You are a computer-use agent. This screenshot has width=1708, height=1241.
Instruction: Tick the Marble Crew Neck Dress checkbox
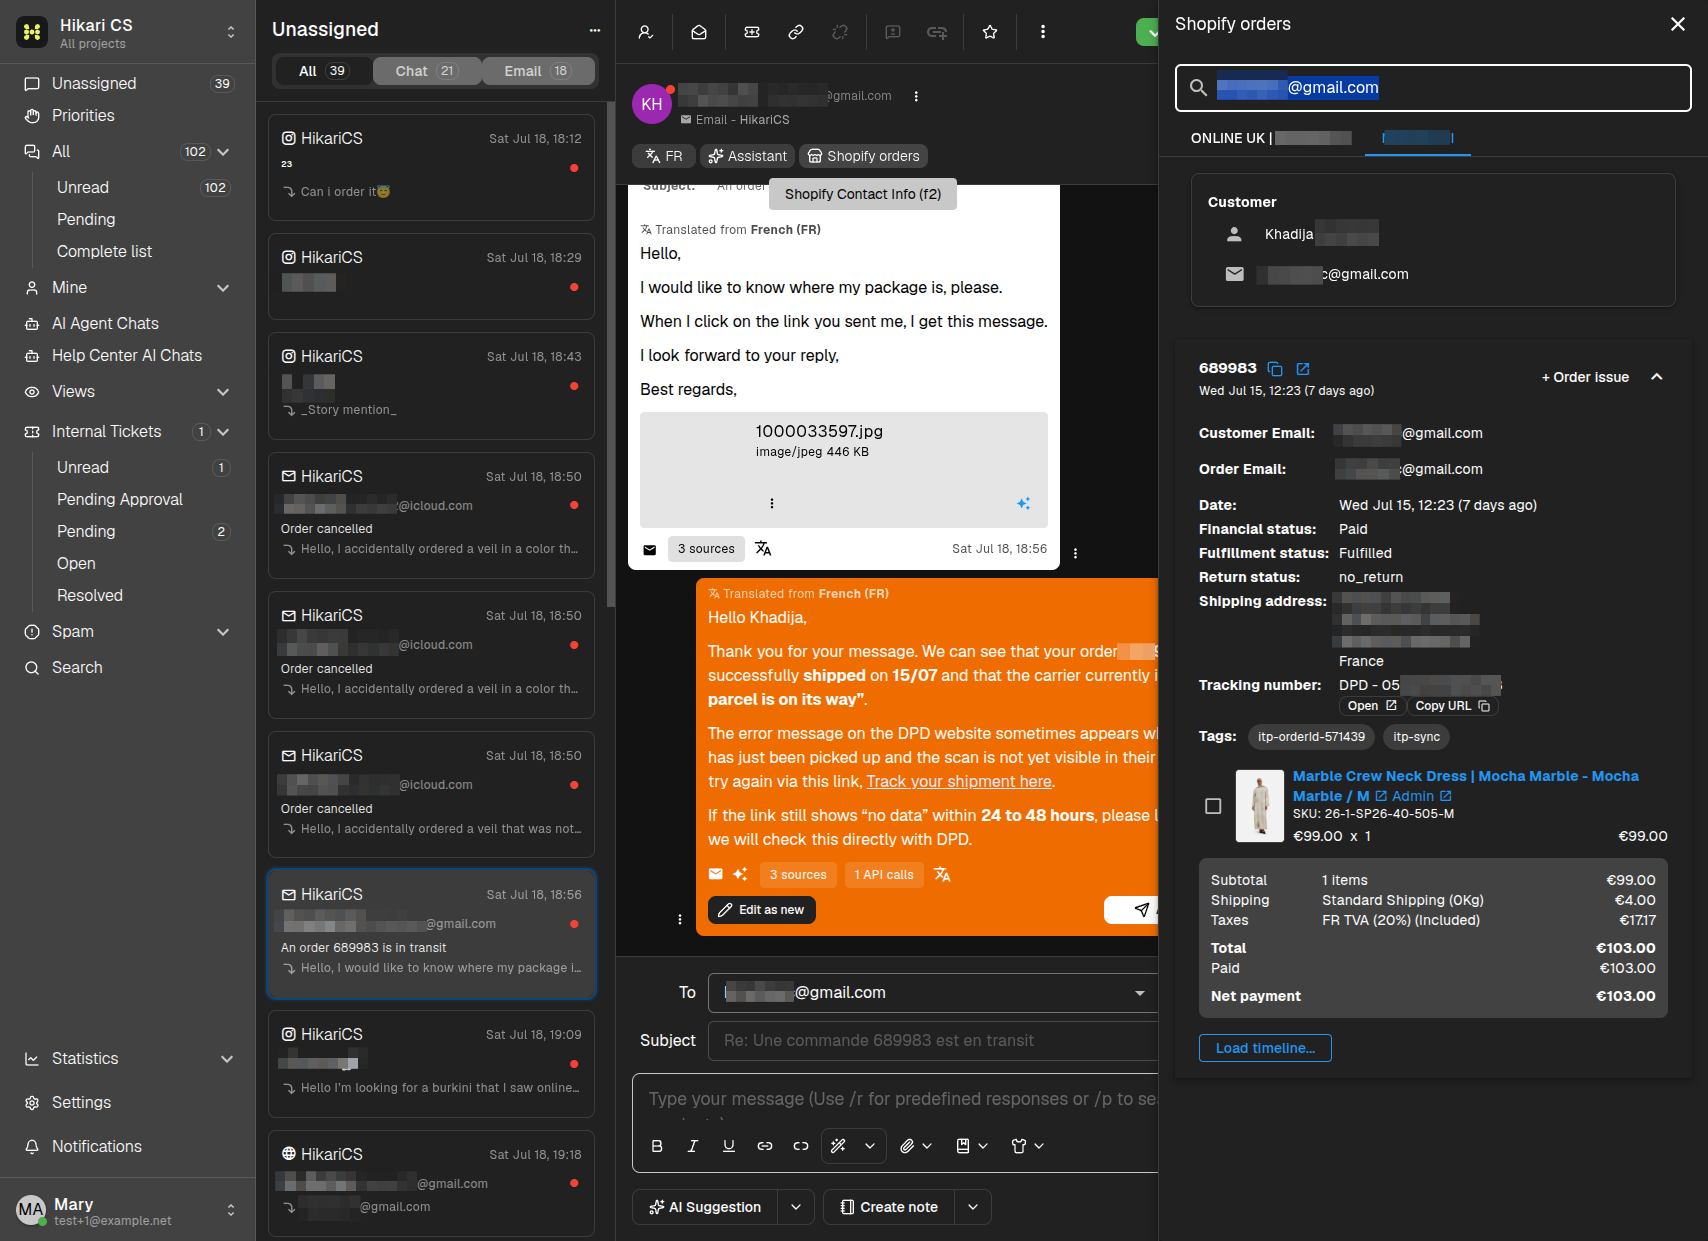pos(1213,806)
